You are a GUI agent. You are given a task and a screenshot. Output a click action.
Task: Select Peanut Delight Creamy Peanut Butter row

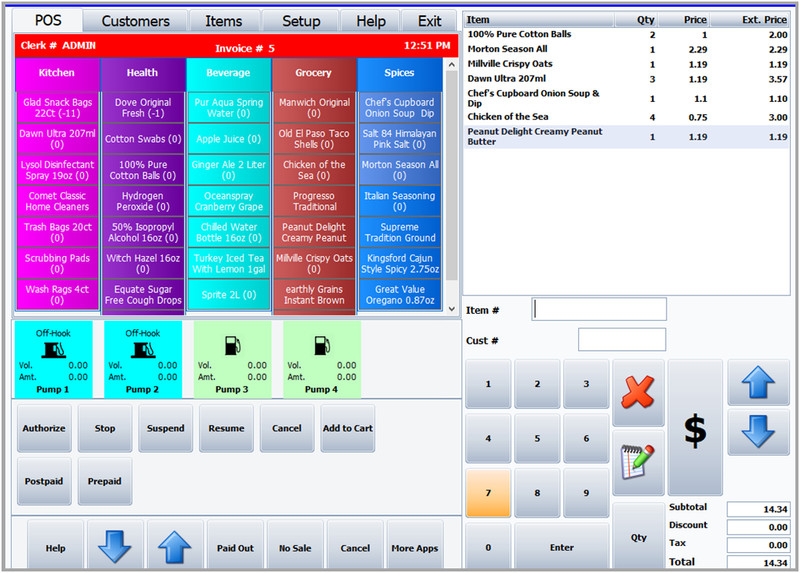point(627,137)
